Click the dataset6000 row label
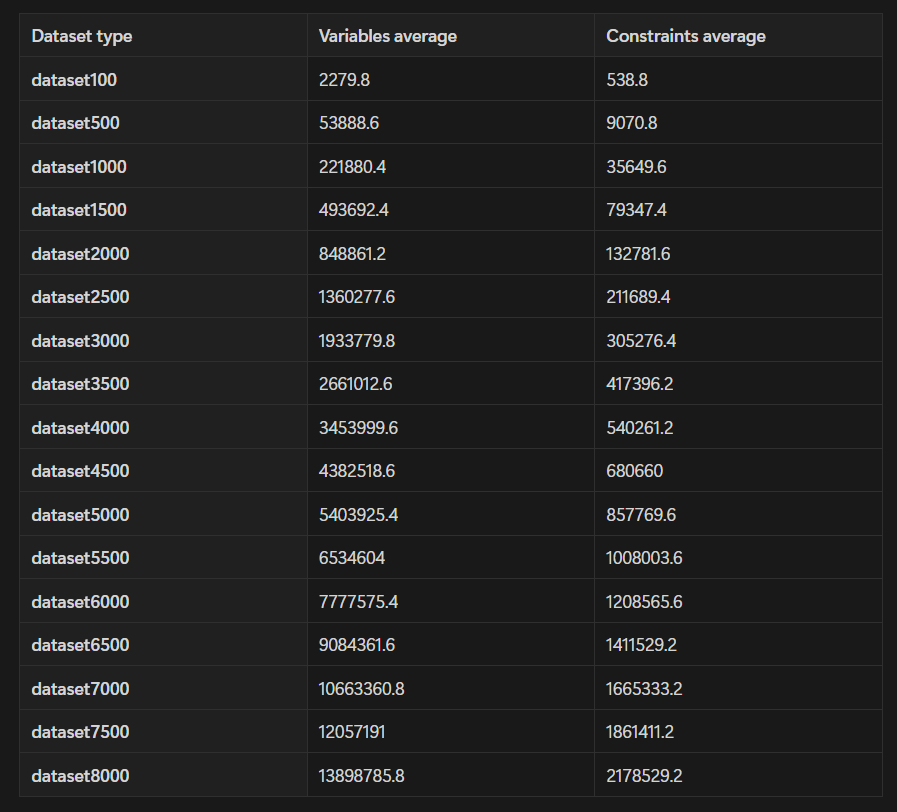The height and width of the screenshot is (812, 897). coord(80,601)
